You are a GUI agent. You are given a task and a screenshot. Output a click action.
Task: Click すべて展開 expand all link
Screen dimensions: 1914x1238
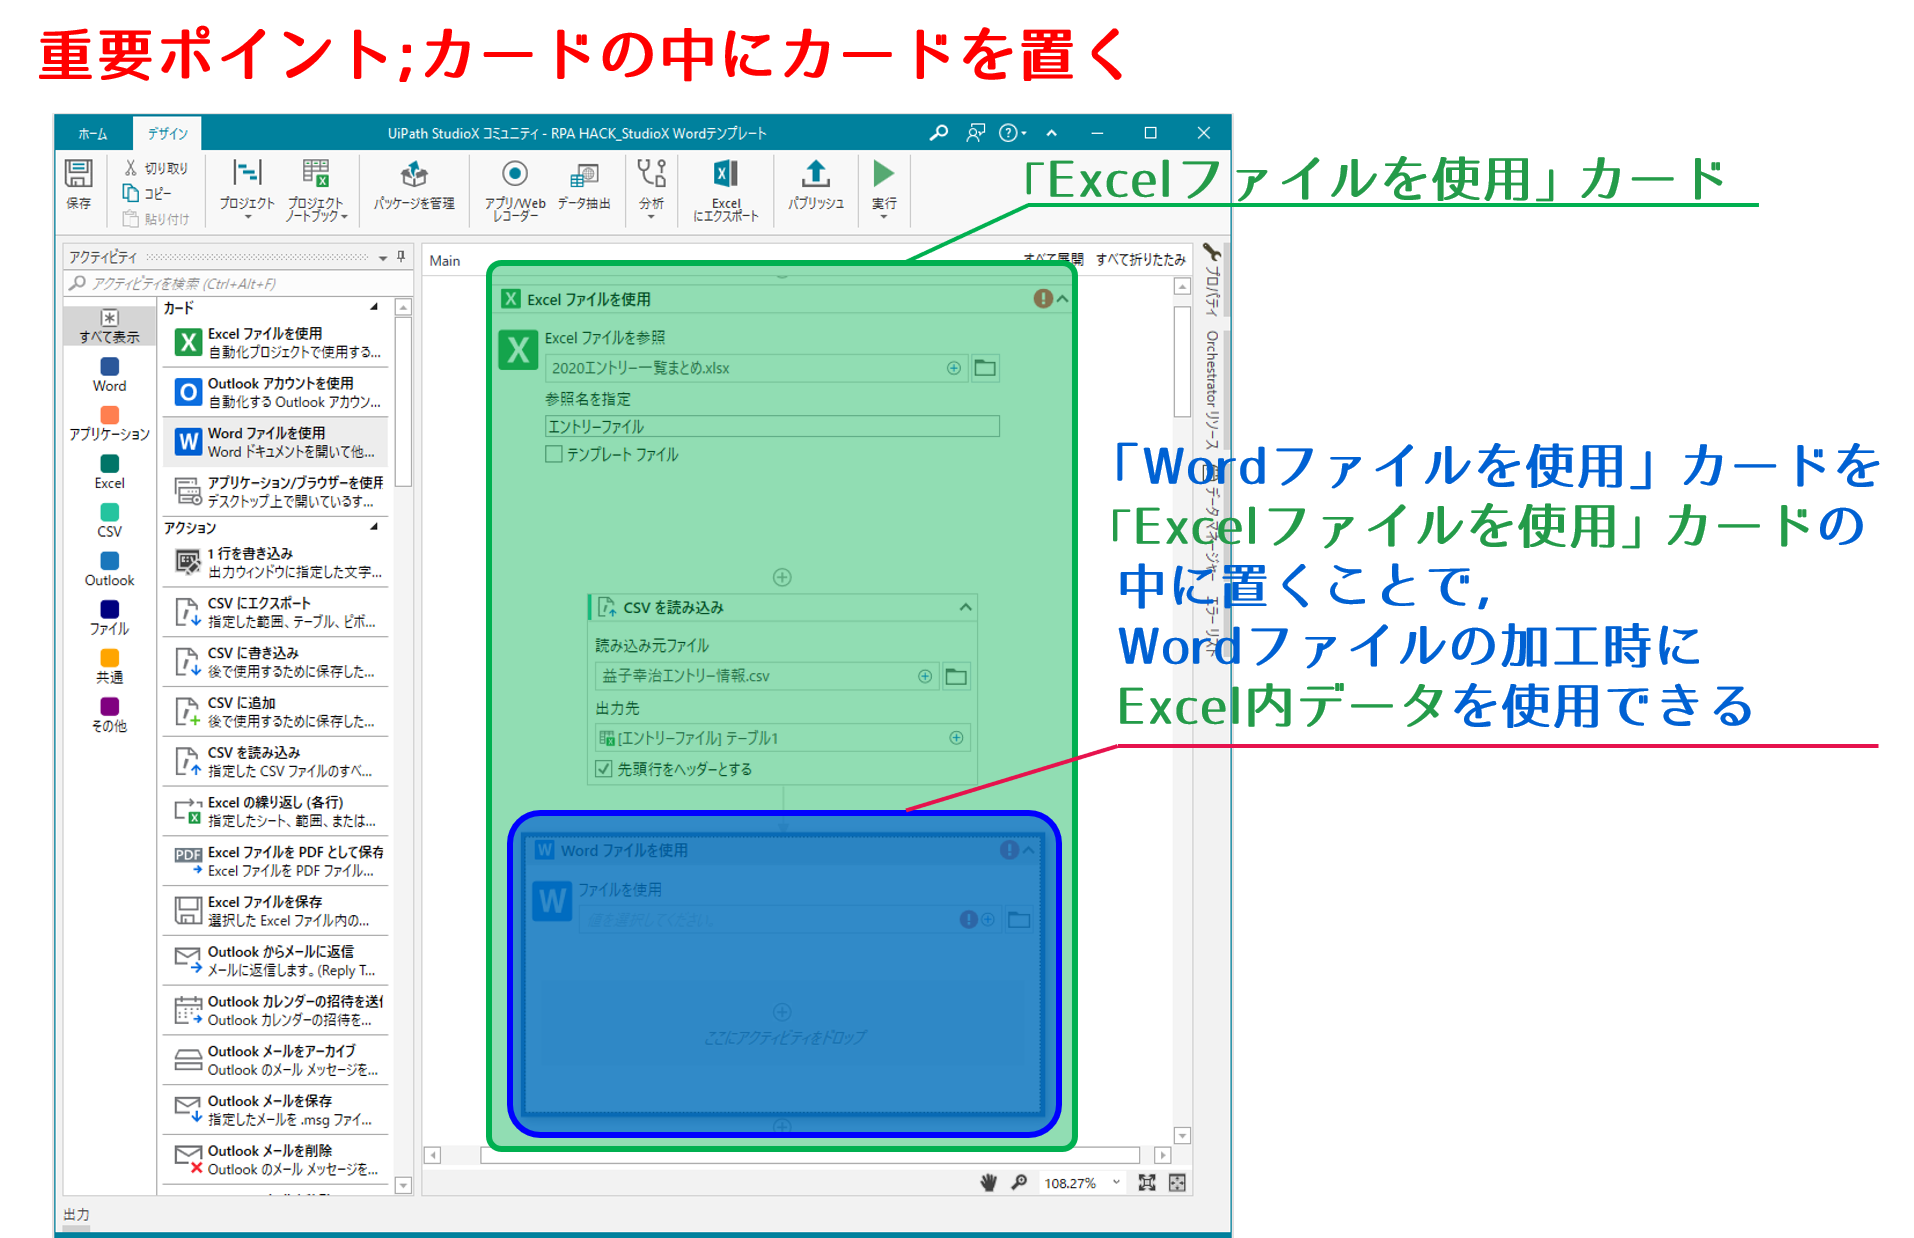click(1053, 258)
